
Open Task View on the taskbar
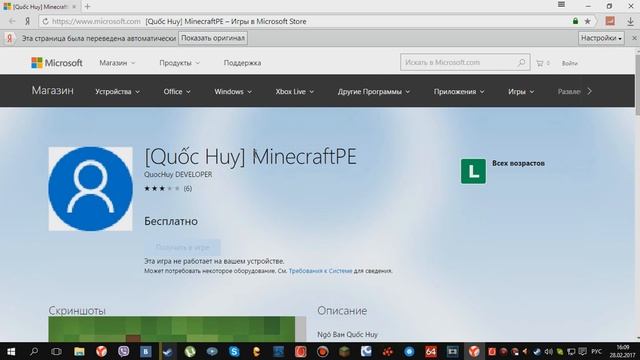[x=56, y=351]
